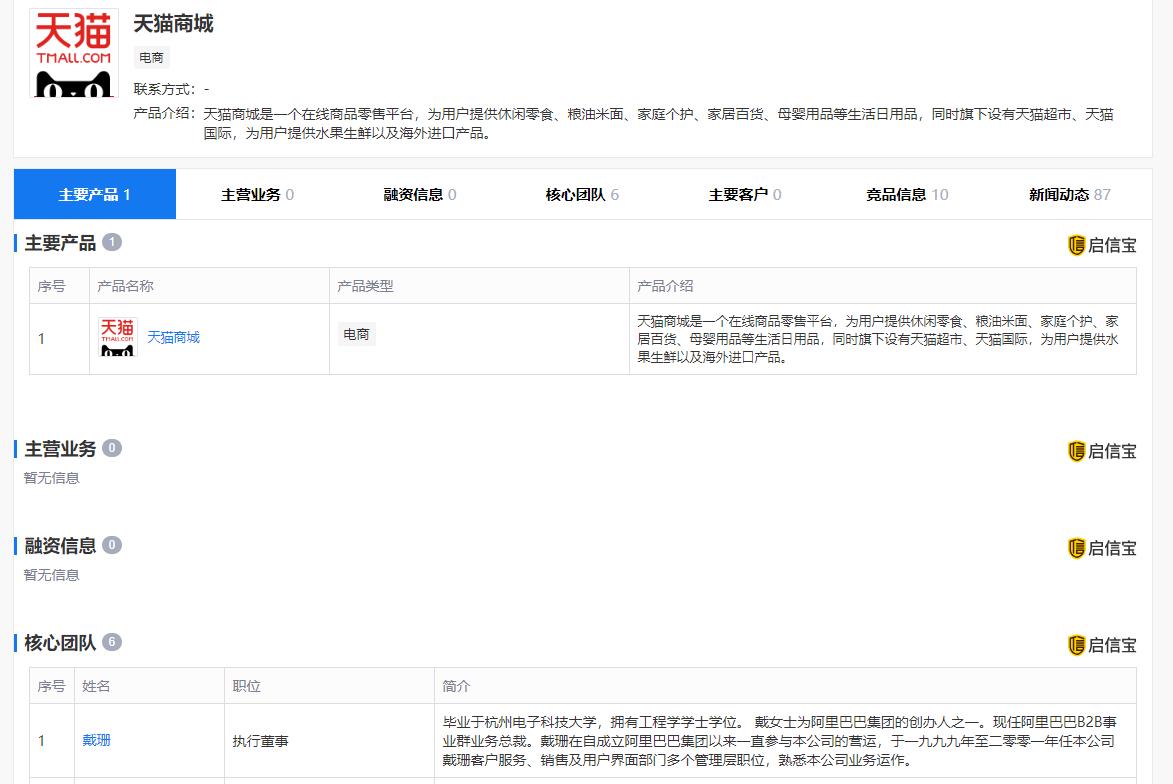Click the 主要产品 section heading
Screen dimensions: 1173x784
61,243
